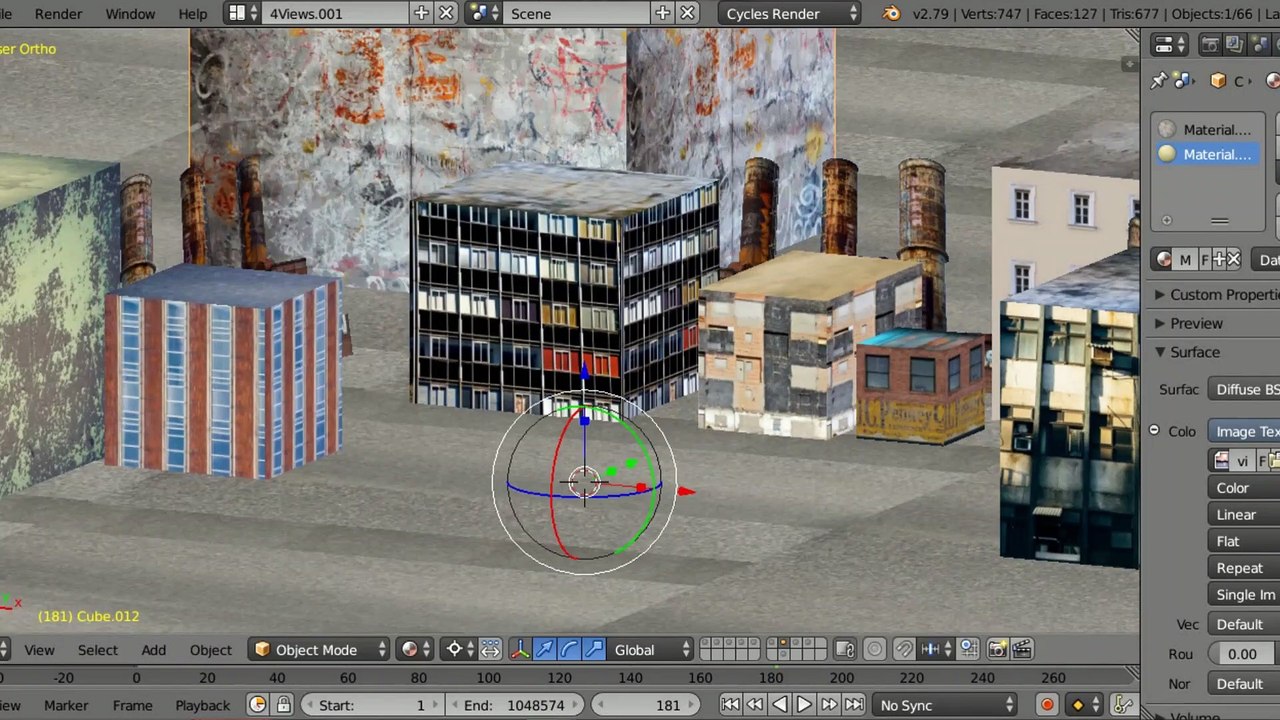Render OpenGL animation clapperboard icon
1280x720 pixels.
[x=1021, y=650]
